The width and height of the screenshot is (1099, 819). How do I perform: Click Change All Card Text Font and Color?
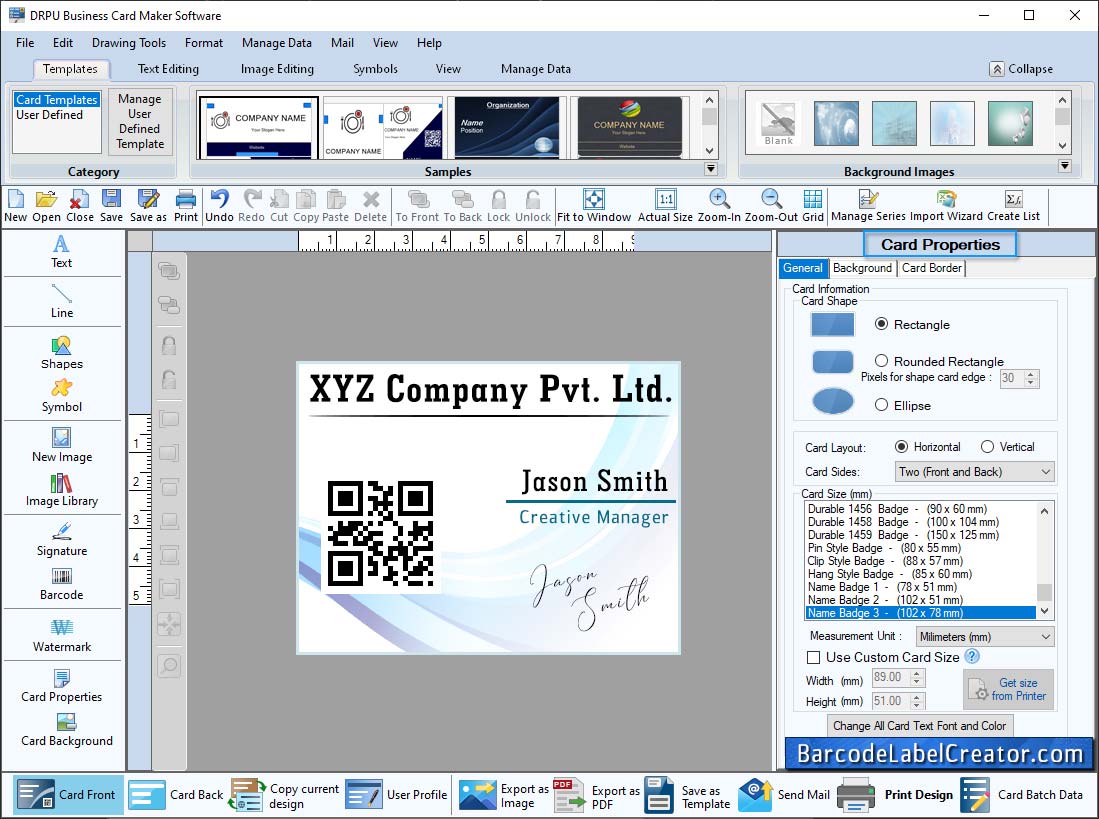(x=919, y=726)
